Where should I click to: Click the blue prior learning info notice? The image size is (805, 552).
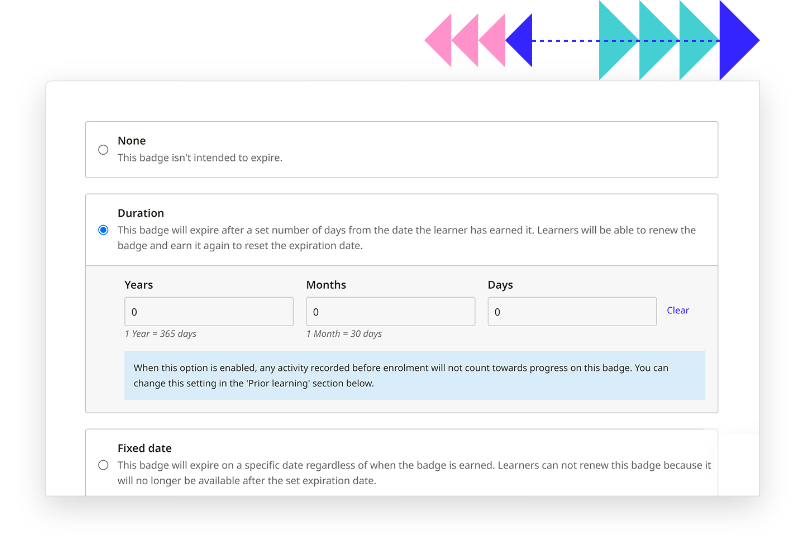[414, 375]
